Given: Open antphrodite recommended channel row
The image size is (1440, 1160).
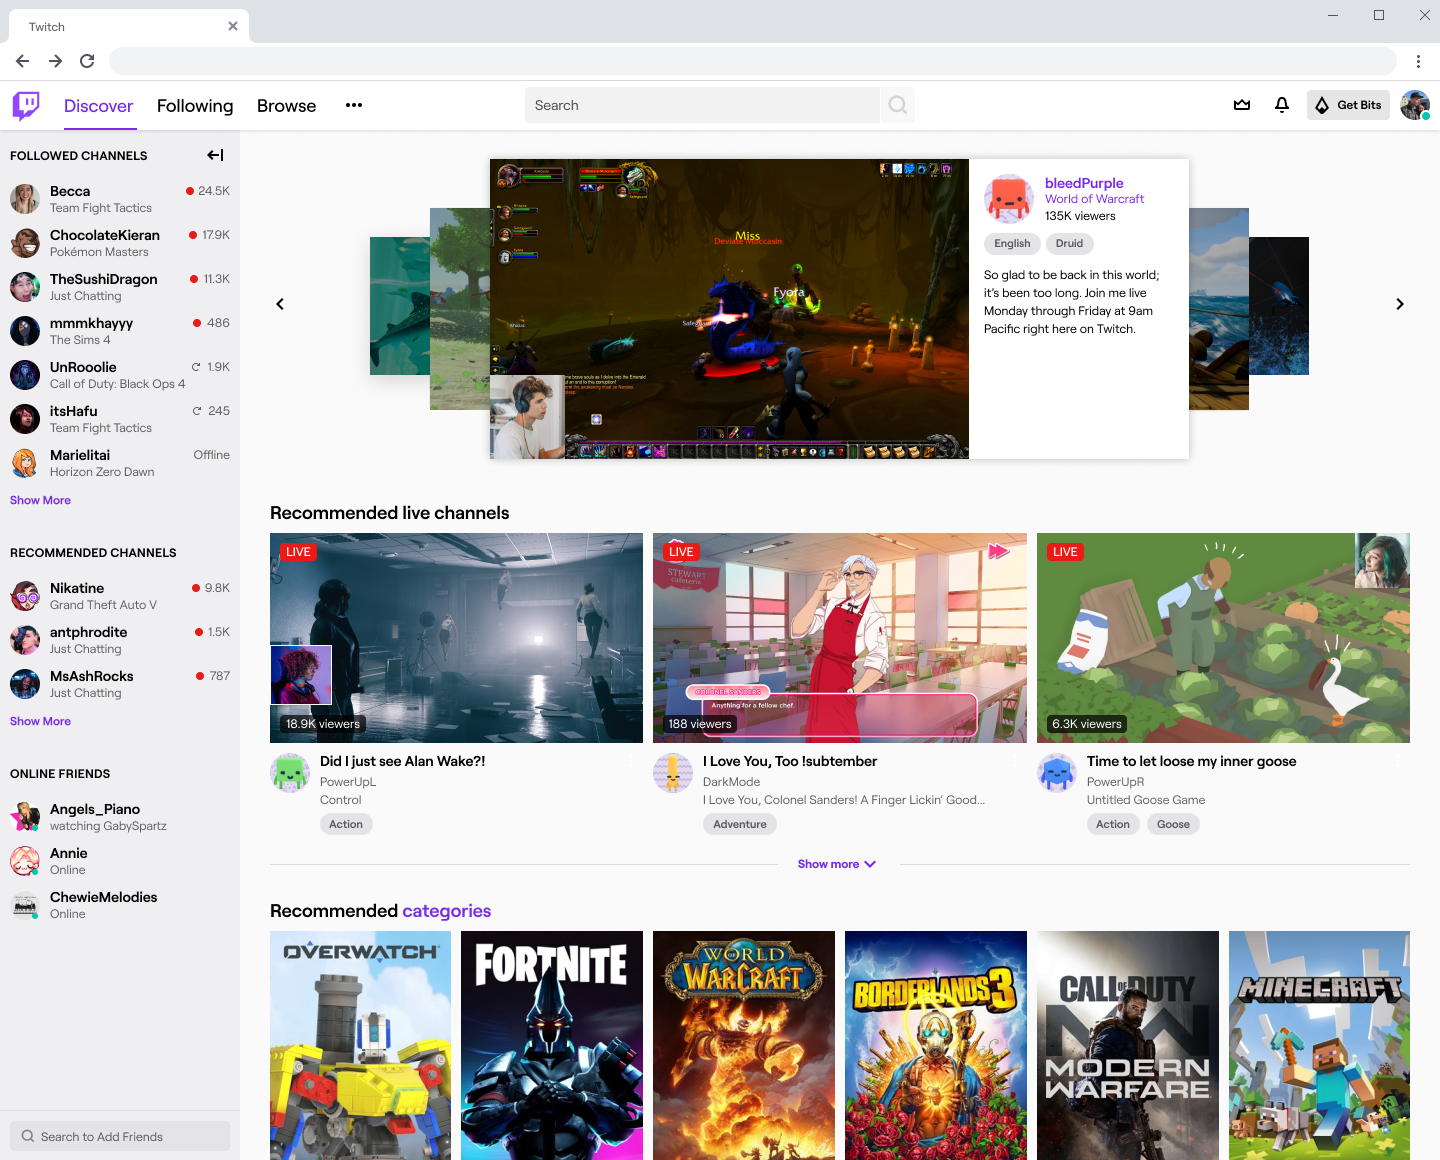Looking at the screenshot, I should tap(120, 640).
